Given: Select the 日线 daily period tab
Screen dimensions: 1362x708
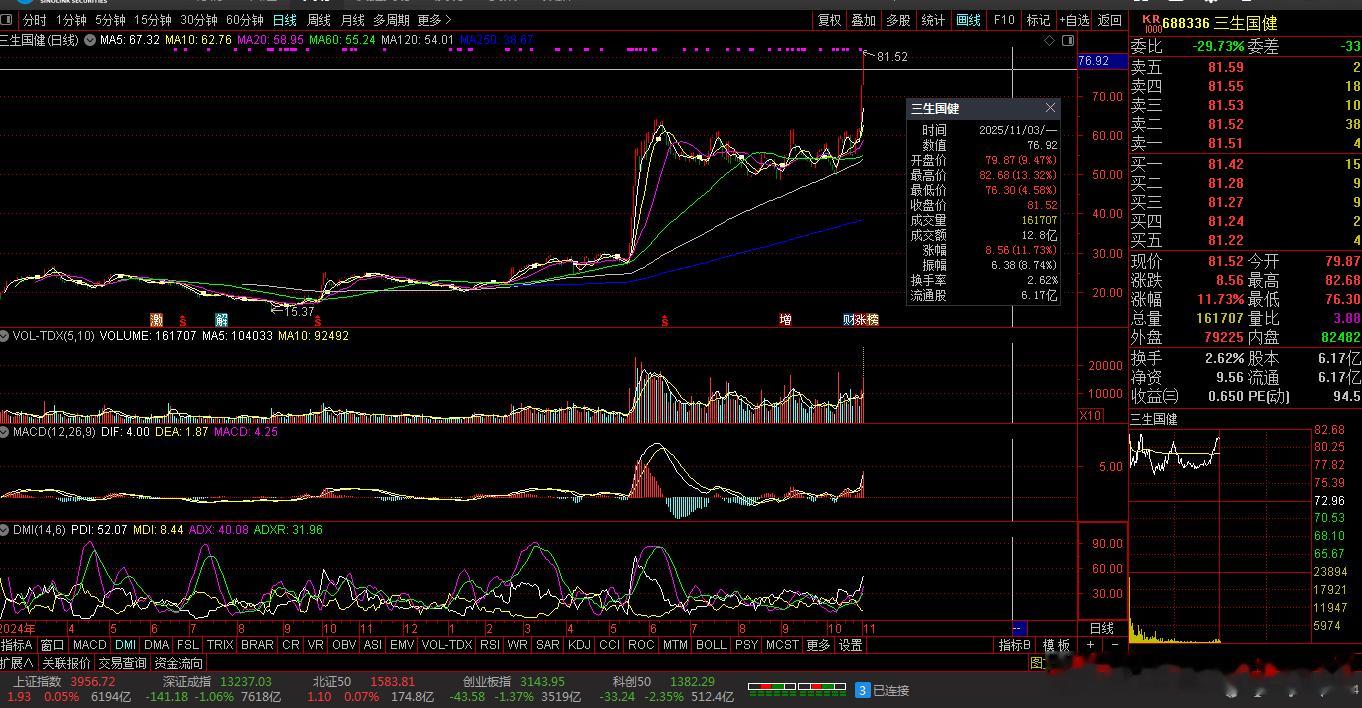Looking at the screenshot, I should coord(285,20).
